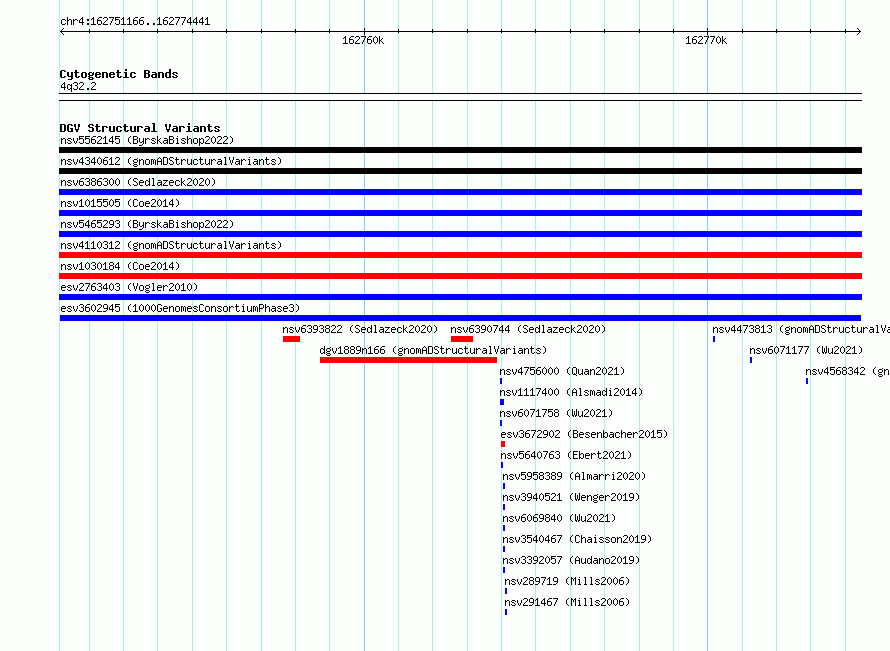
Task: Open nsv3940521 (Wenger2019) label
Action: 572,497
